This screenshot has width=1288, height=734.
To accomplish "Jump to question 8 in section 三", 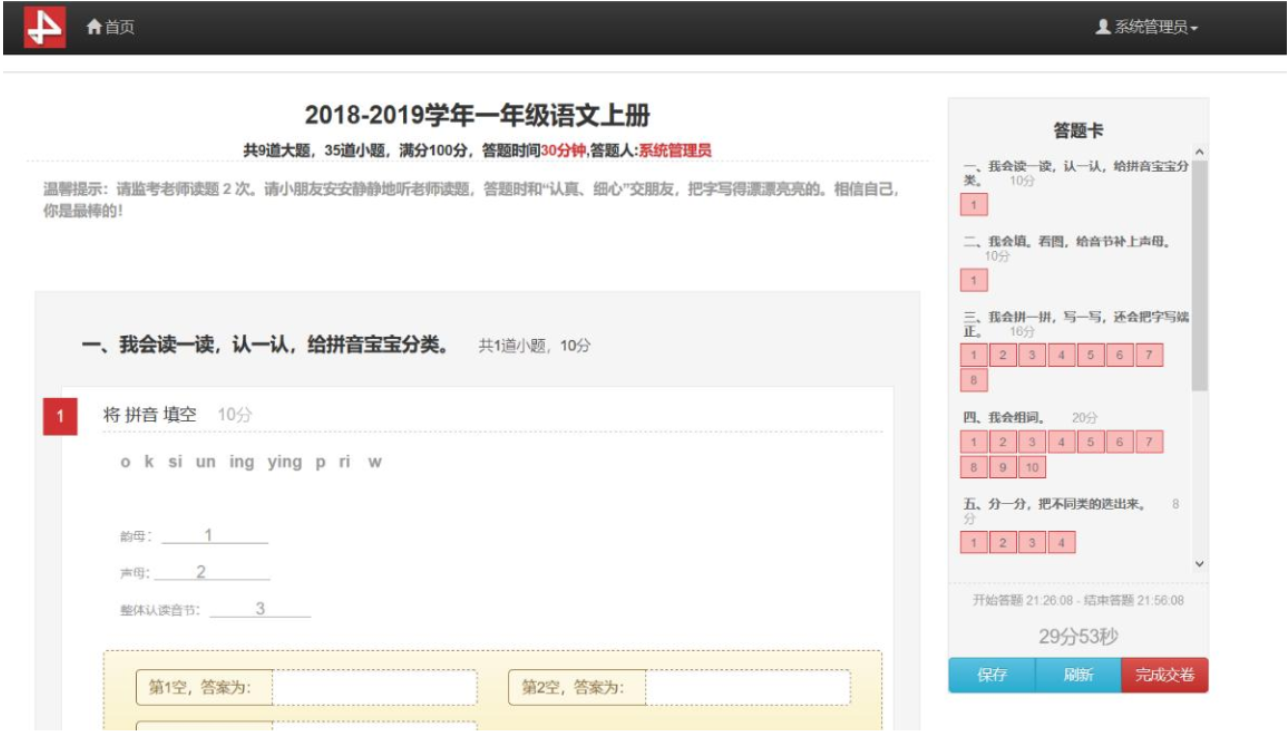I will tap(975, 378).
